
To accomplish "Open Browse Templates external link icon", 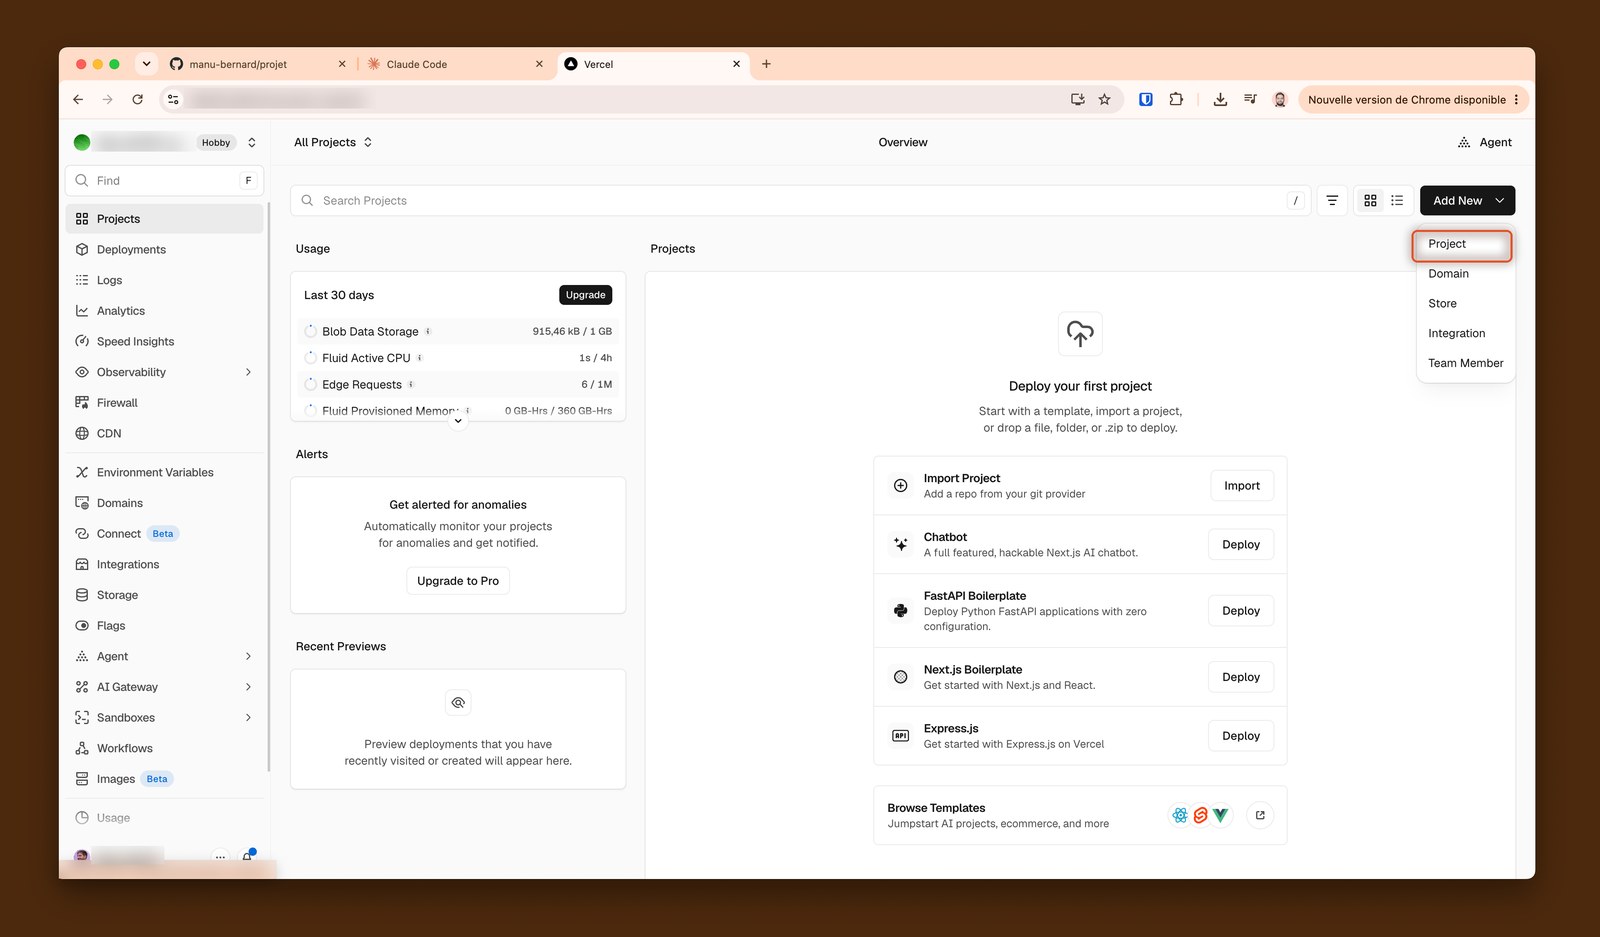I will tap(1260, 816).
